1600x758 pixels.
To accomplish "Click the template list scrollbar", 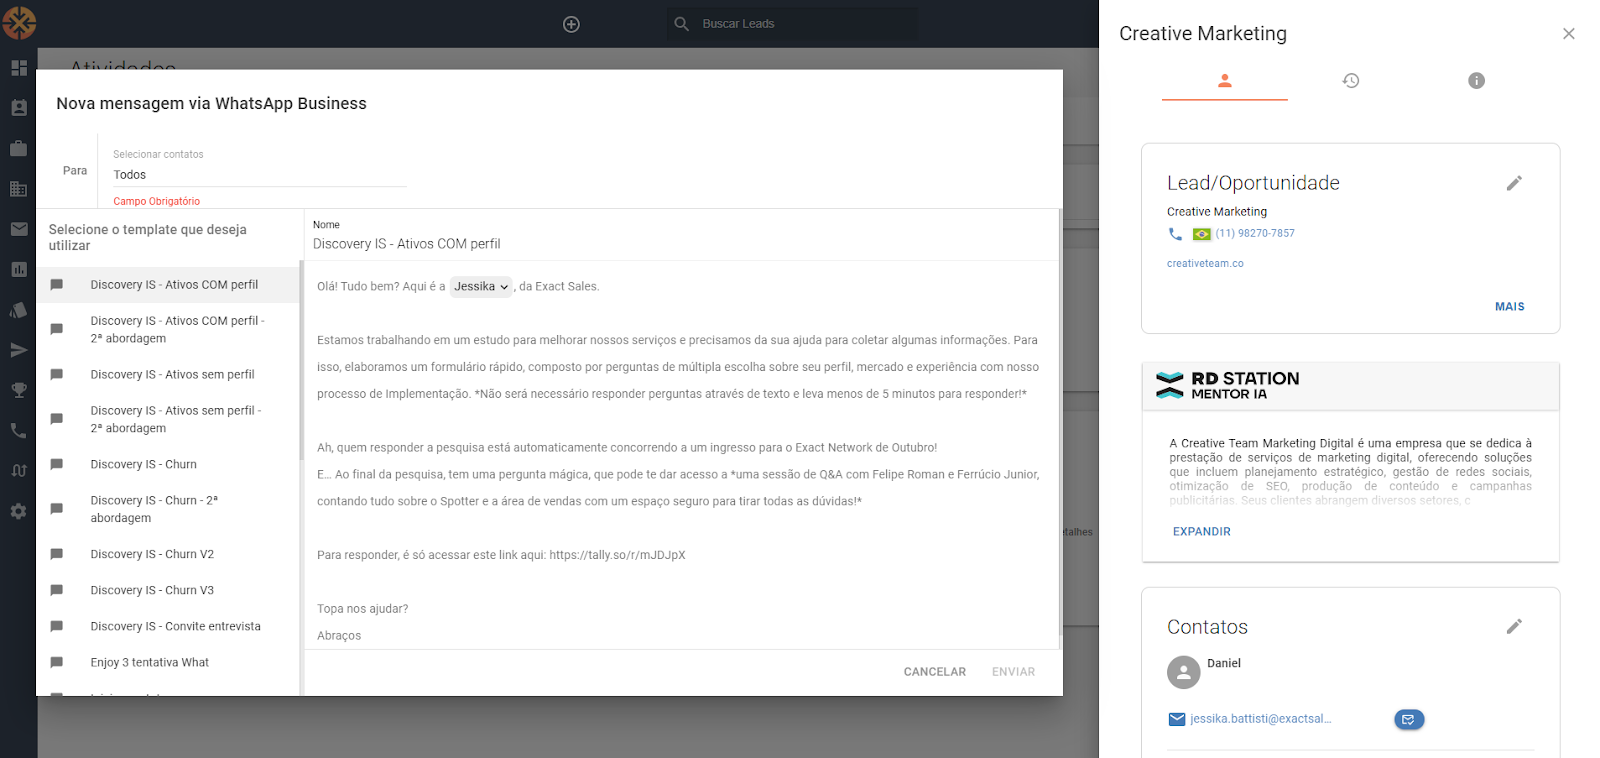I will 301,360.
